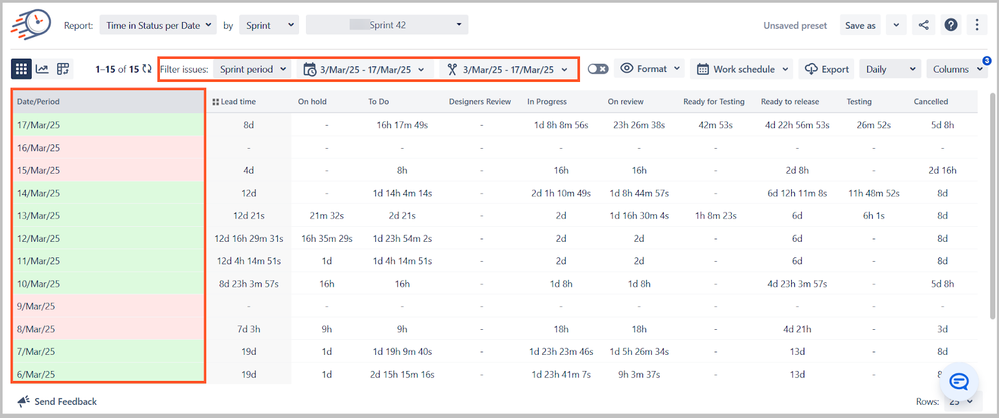The width and height of the screenshot is (999, 418).
Task: Click the Date/Period column header
Action: [109, 101]
